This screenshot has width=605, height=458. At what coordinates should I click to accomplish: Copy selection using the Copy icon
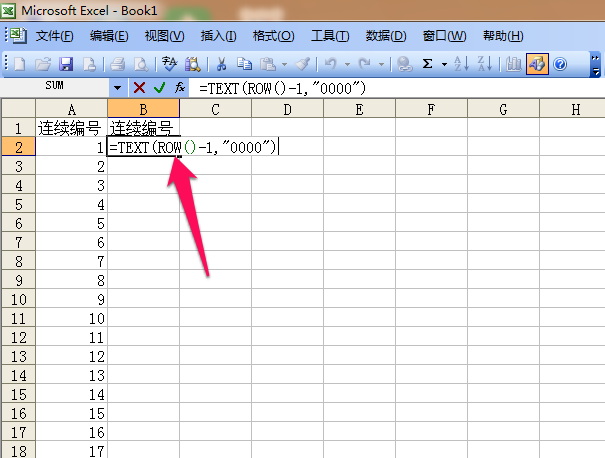244,64
